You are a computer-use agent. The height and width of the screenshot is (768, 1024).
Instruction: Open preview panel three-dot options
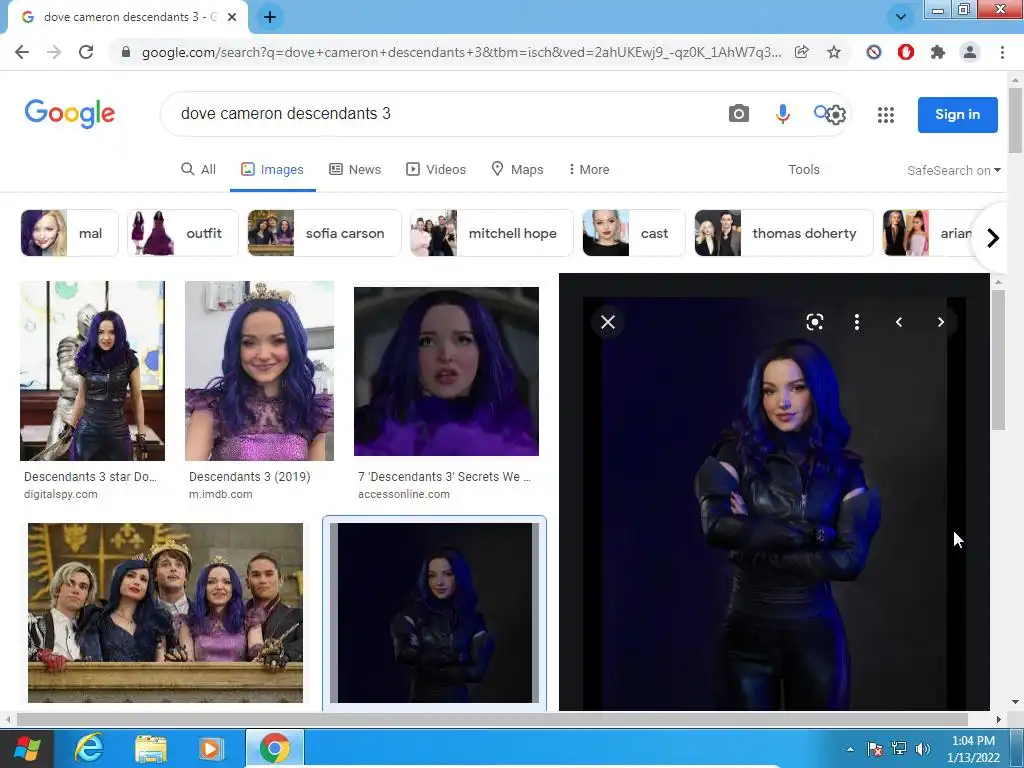coord(857,322)
